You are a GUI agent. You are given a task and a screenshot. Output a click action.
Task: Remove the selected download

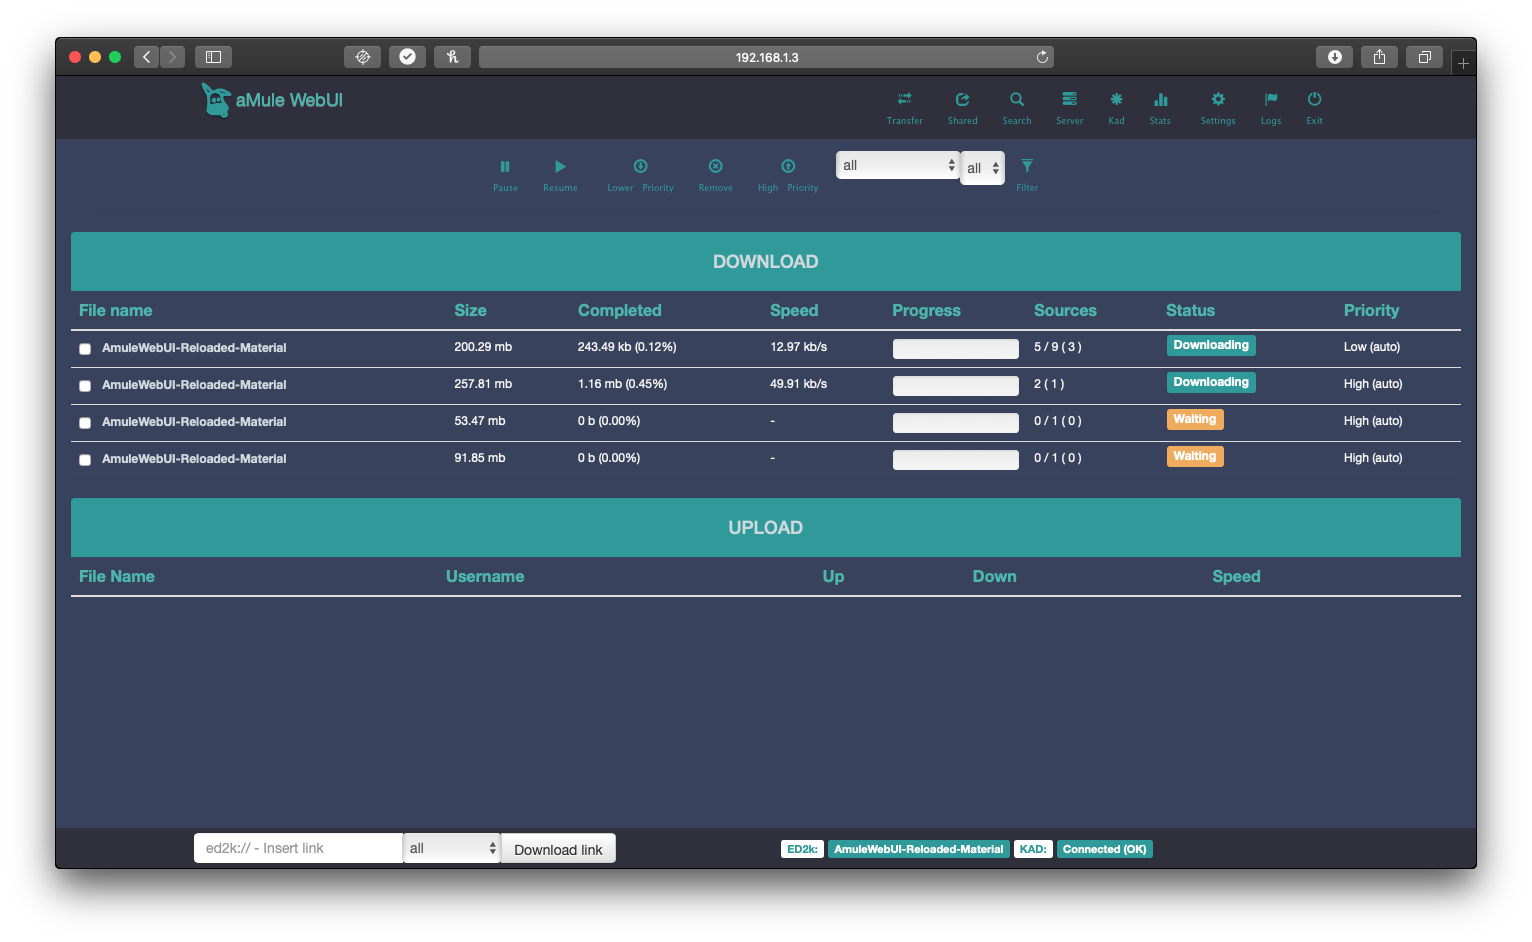(715, 166)
